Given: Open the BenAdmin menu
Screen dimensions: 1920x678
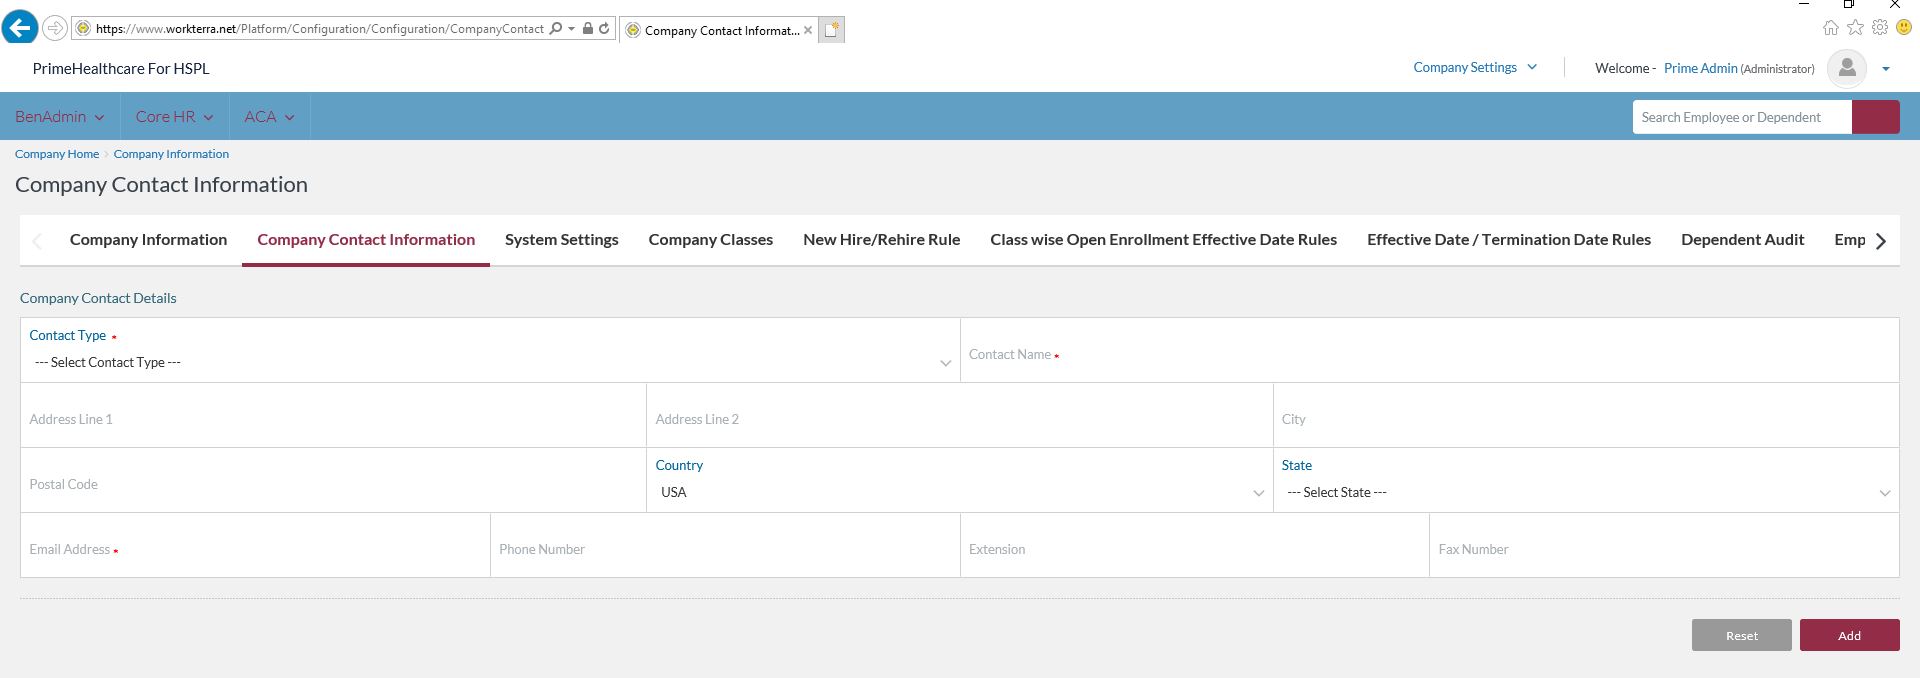Looking at the screenshot, I should point(59,117).
